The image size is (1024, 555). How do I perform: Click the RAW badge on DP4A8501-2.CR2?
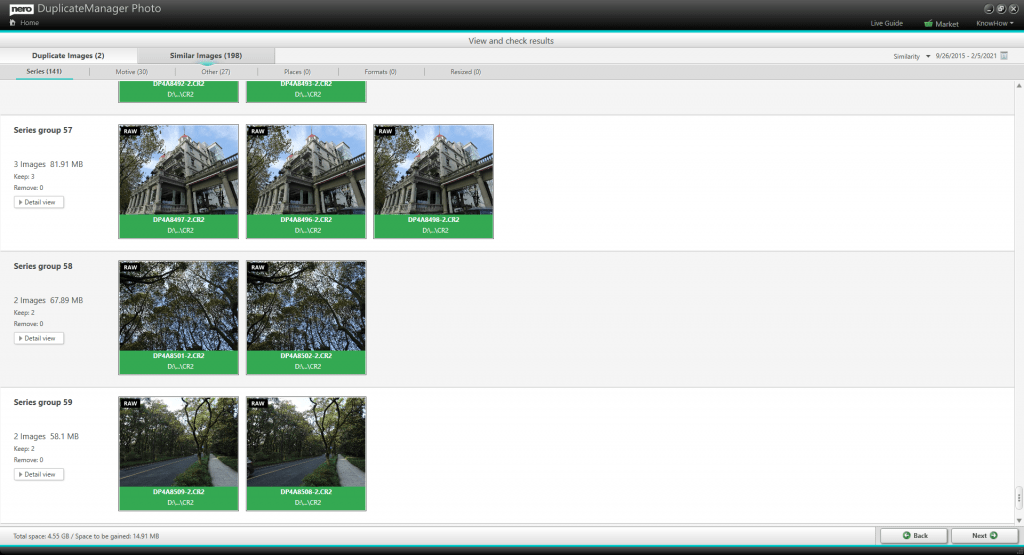click(x=130, y=267)
